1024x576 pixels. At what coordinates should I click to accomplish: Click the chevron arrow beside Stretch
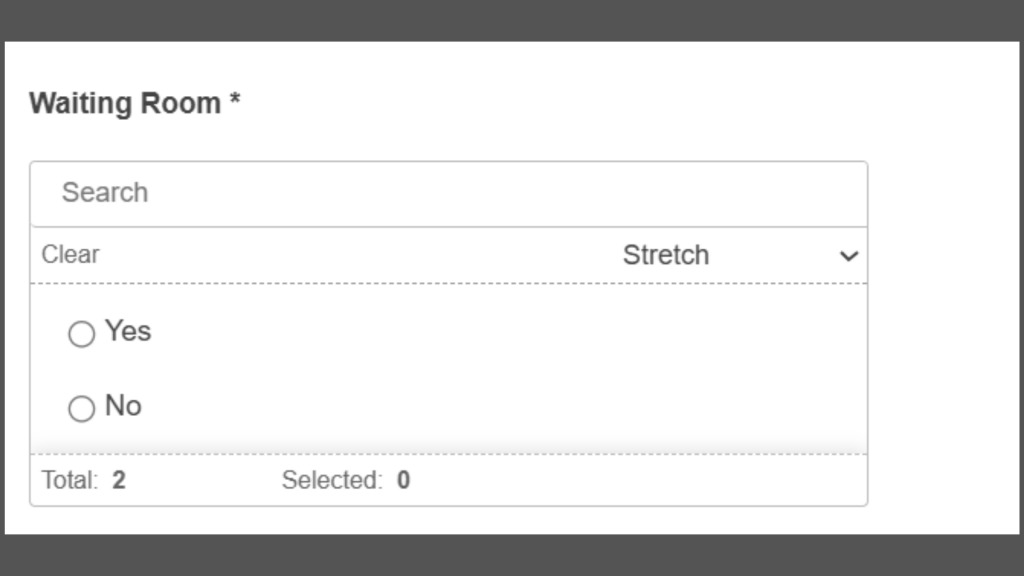pos(849,256)
